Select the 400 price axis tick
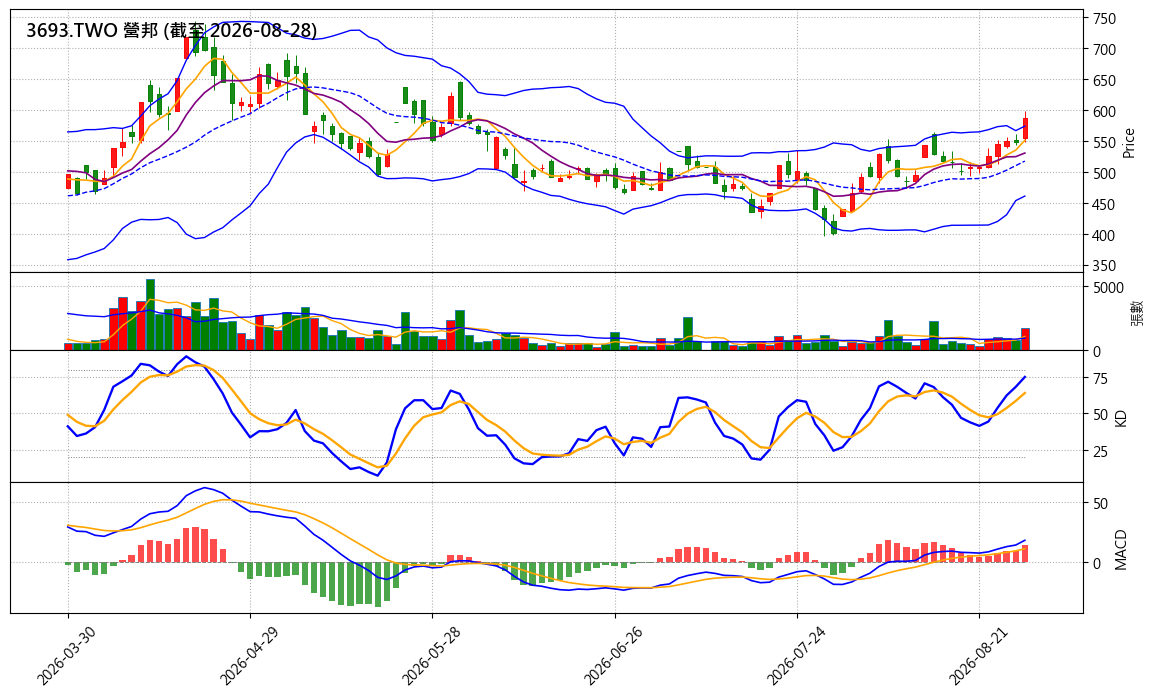 1104,235
